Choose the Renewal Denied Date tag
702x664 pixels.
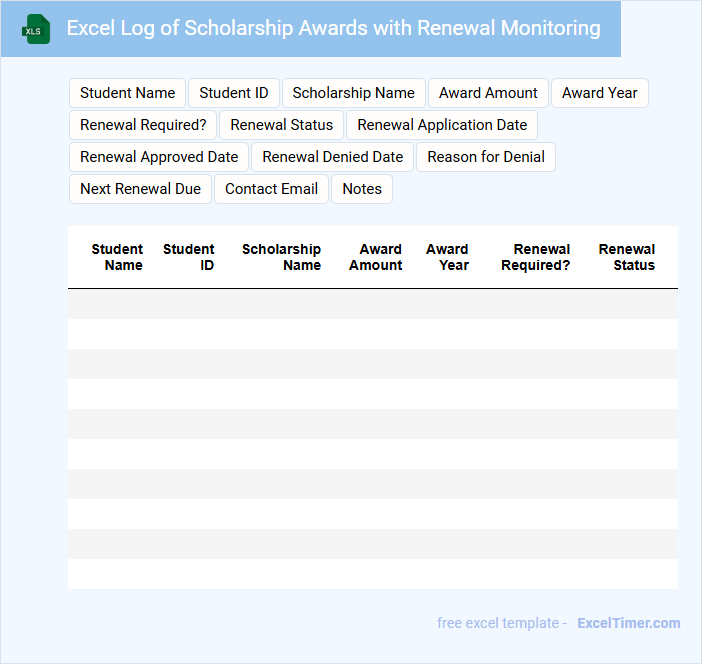coord(333,157)
